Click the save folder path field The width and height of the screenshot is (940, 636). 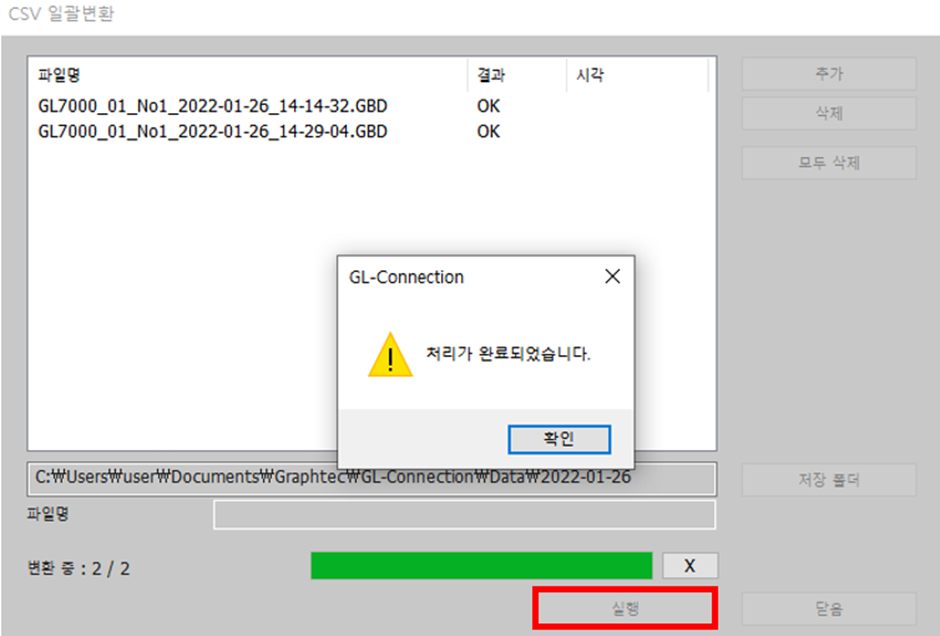372,478
